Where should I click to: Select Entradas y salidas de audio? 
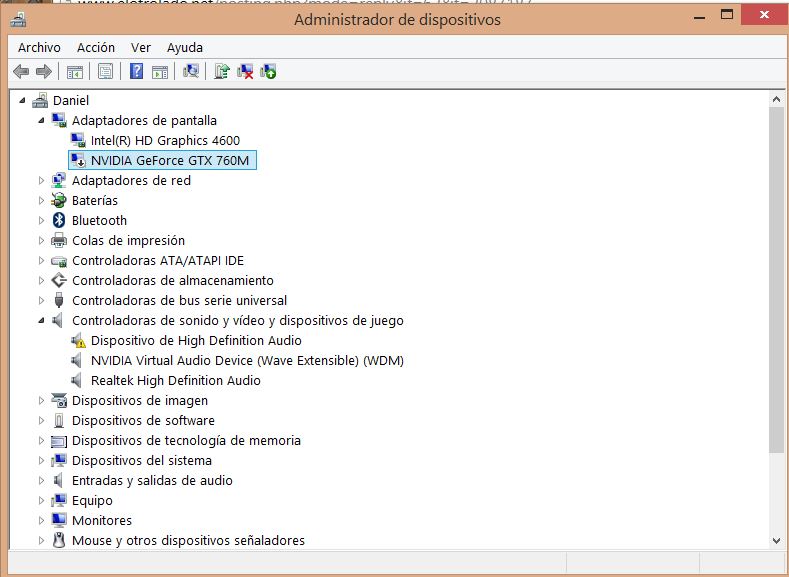pos(152,480)
